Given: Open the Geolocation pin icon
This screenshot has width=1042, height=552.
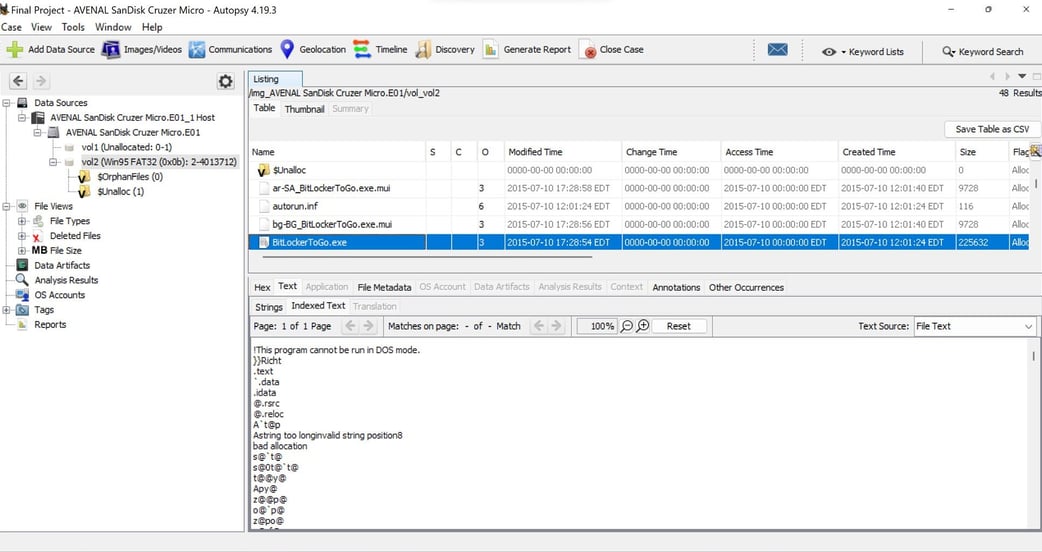Looking at the screenshot, I should 287,49.
